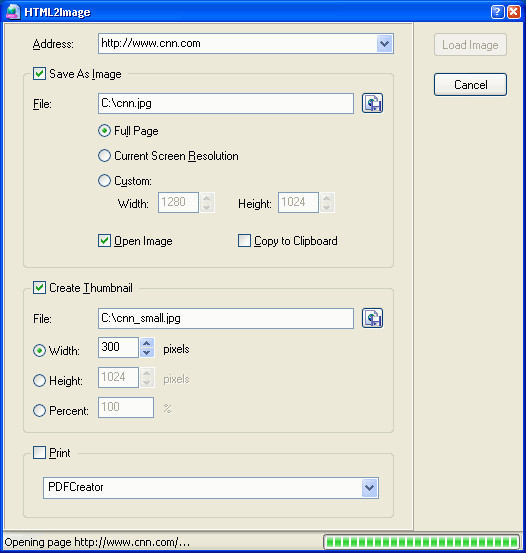Click the HTML2Image title text
The height and width of the screenshot is (553, 526).
(57, 12)
